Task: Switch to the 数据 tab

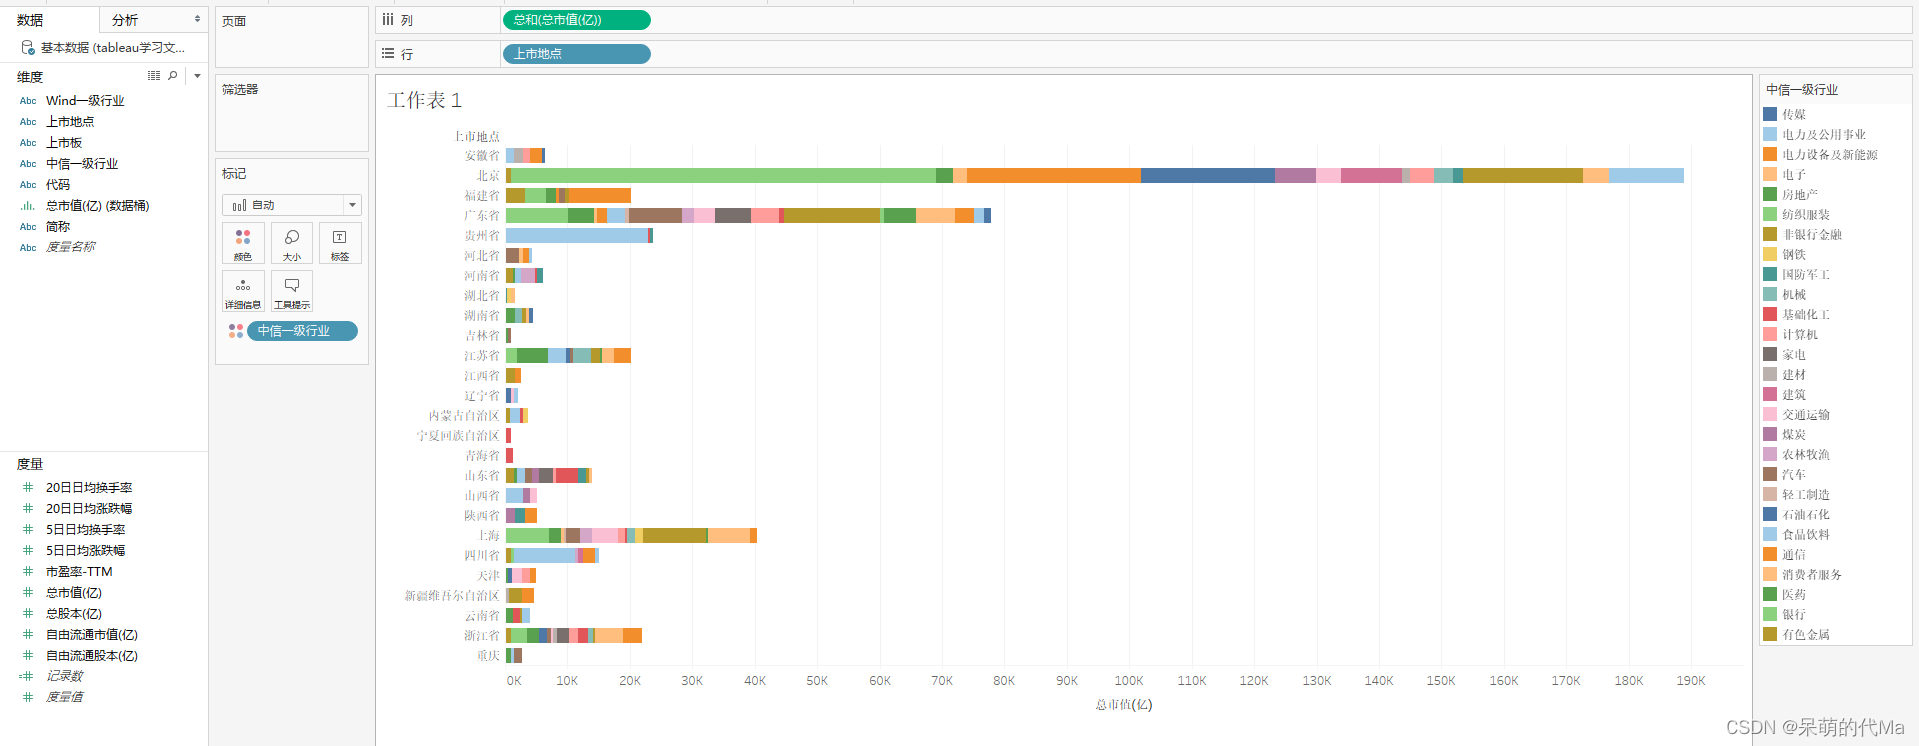Action: tap(30, 20)
